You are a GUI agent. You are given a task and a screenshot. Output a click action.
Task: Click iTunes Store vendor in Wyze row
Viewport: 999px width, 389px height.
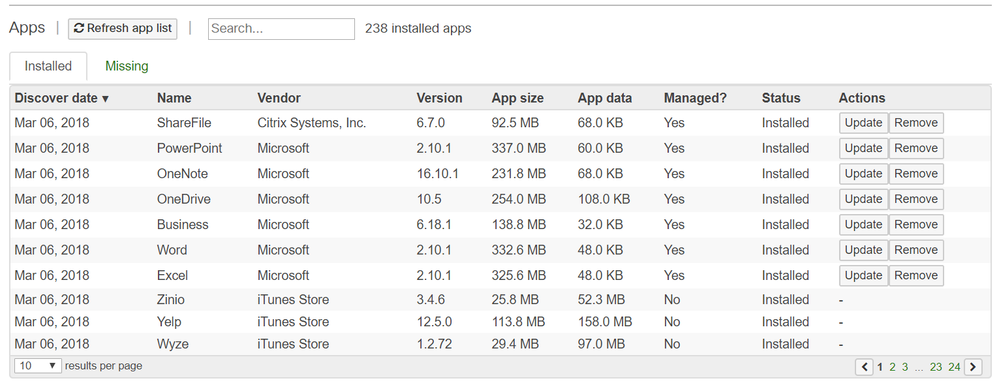[293, 344]
